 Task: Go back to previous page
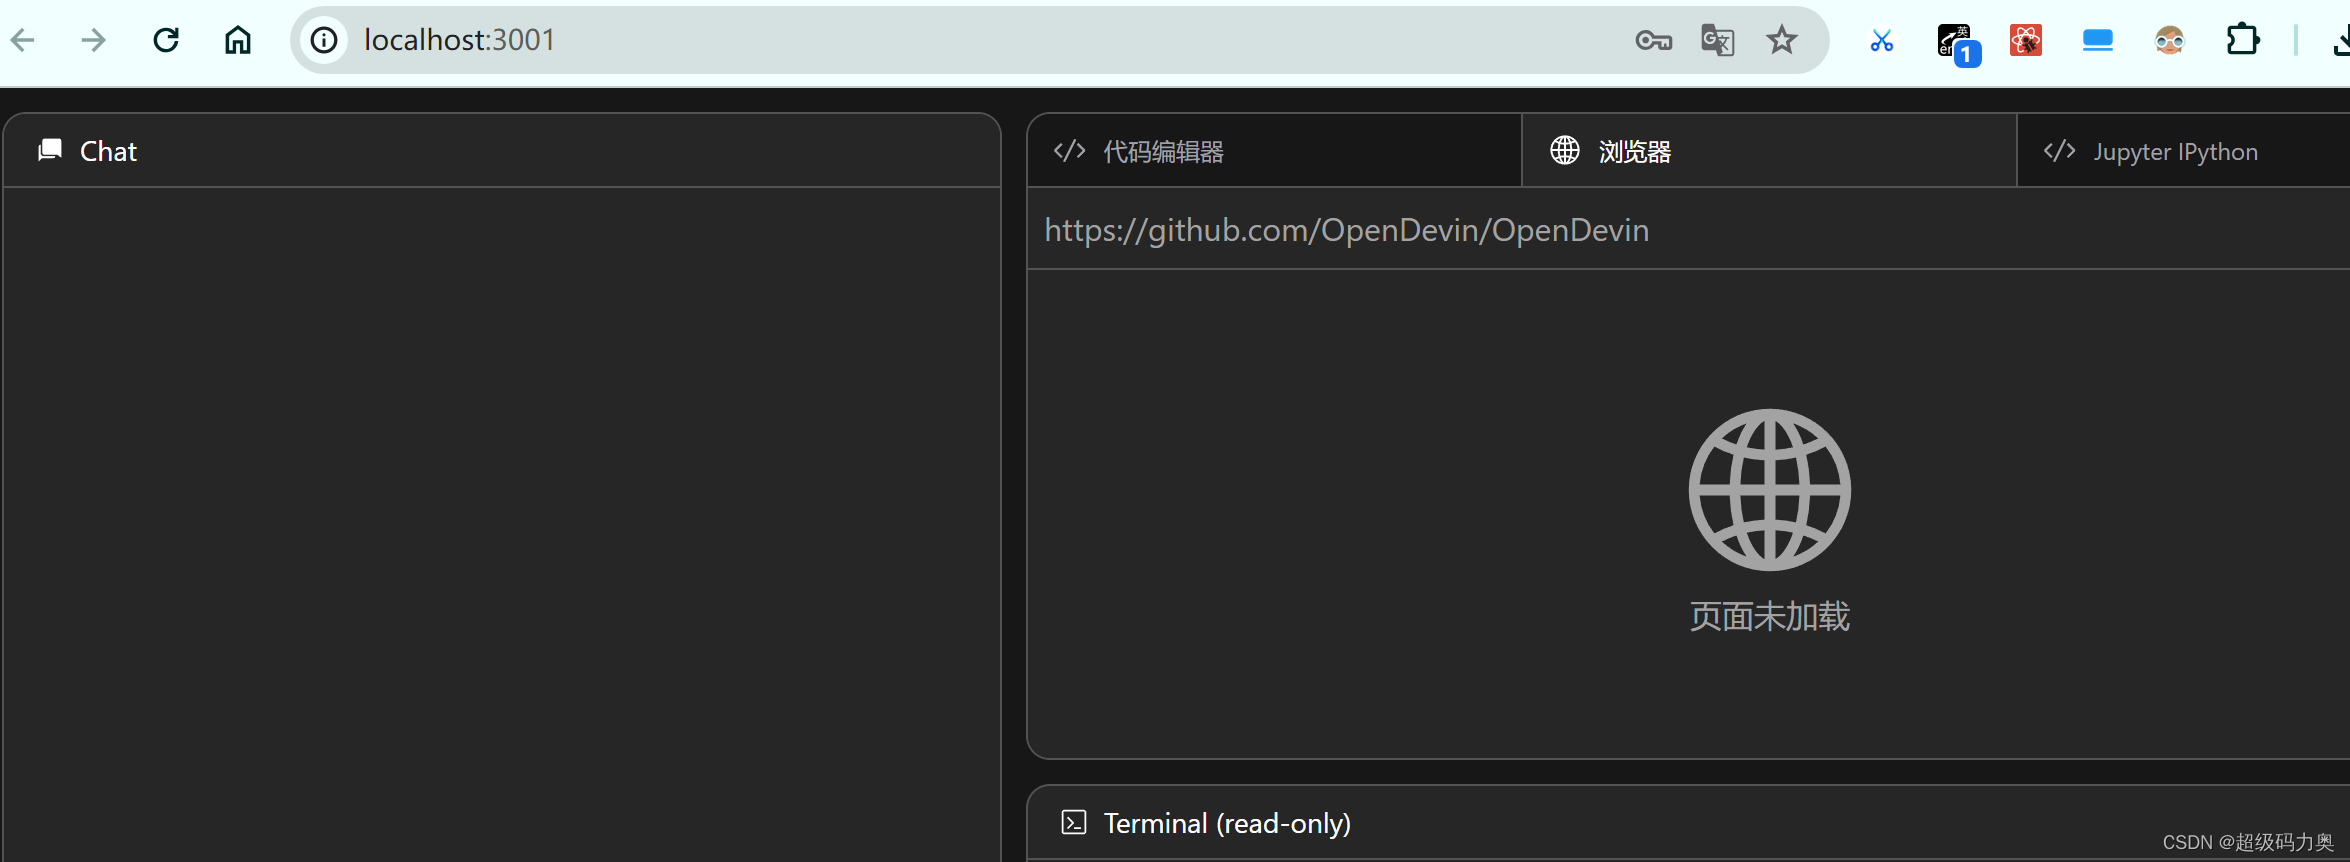(x=23, y=40)
